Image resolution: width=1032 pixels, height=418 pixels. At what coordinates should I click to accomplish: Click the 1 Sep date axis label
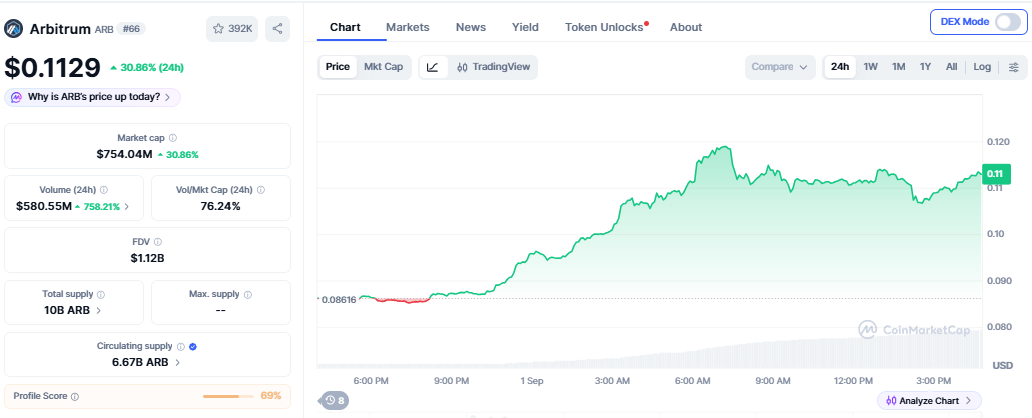click(531, 380)
